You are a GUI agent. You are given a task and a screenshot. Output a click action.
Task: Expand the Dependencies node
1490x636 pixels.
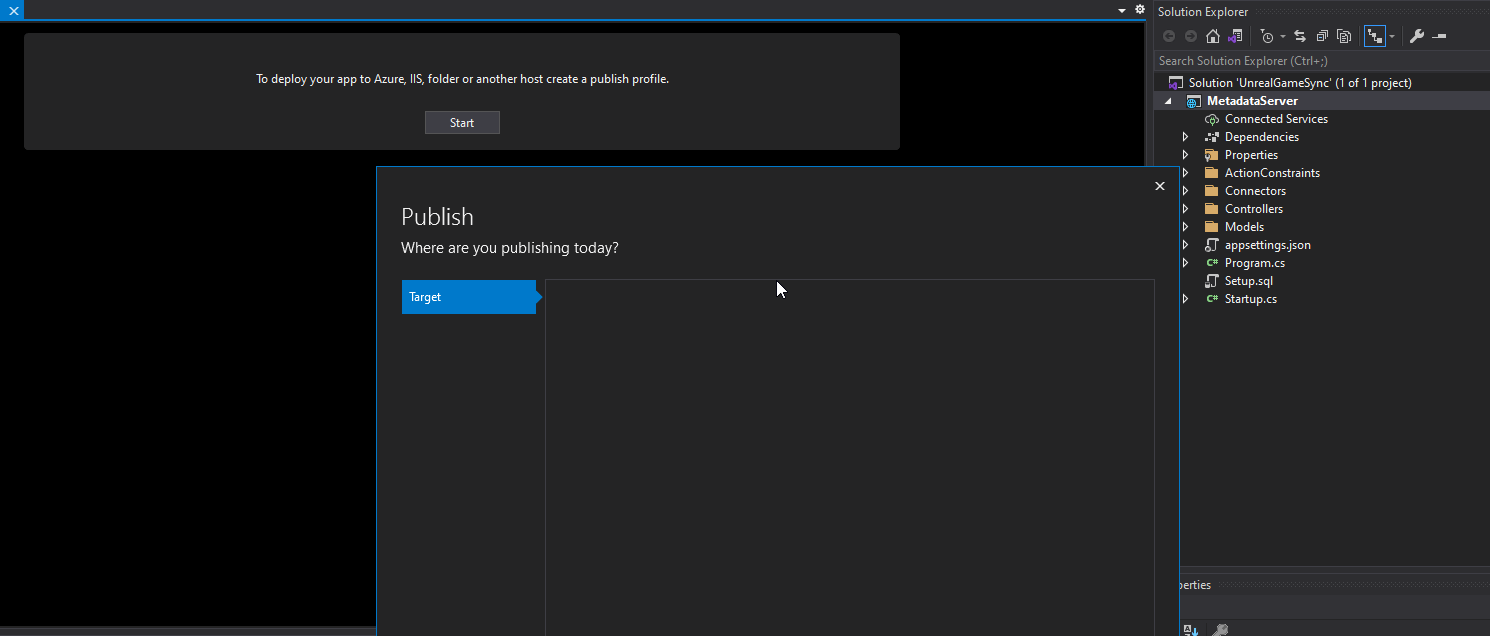coord(1183,136)
